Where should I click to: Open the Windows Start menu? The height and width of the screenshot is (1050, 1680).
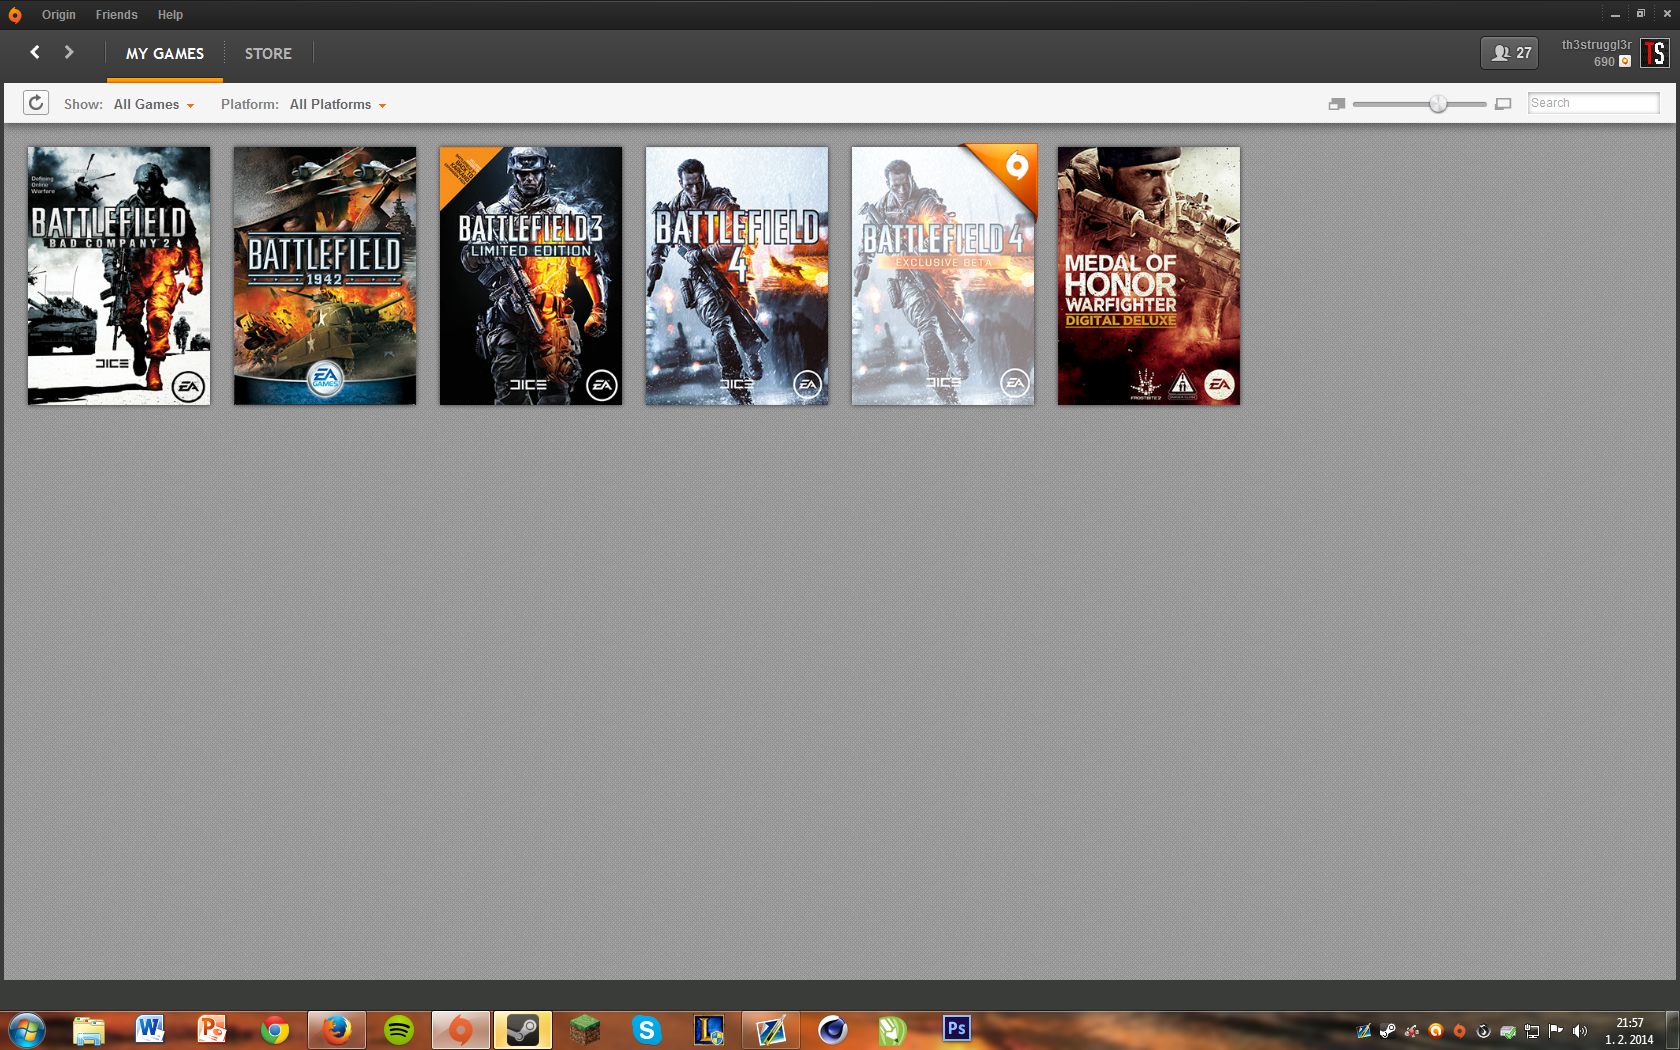click(x=27, y=1030)
